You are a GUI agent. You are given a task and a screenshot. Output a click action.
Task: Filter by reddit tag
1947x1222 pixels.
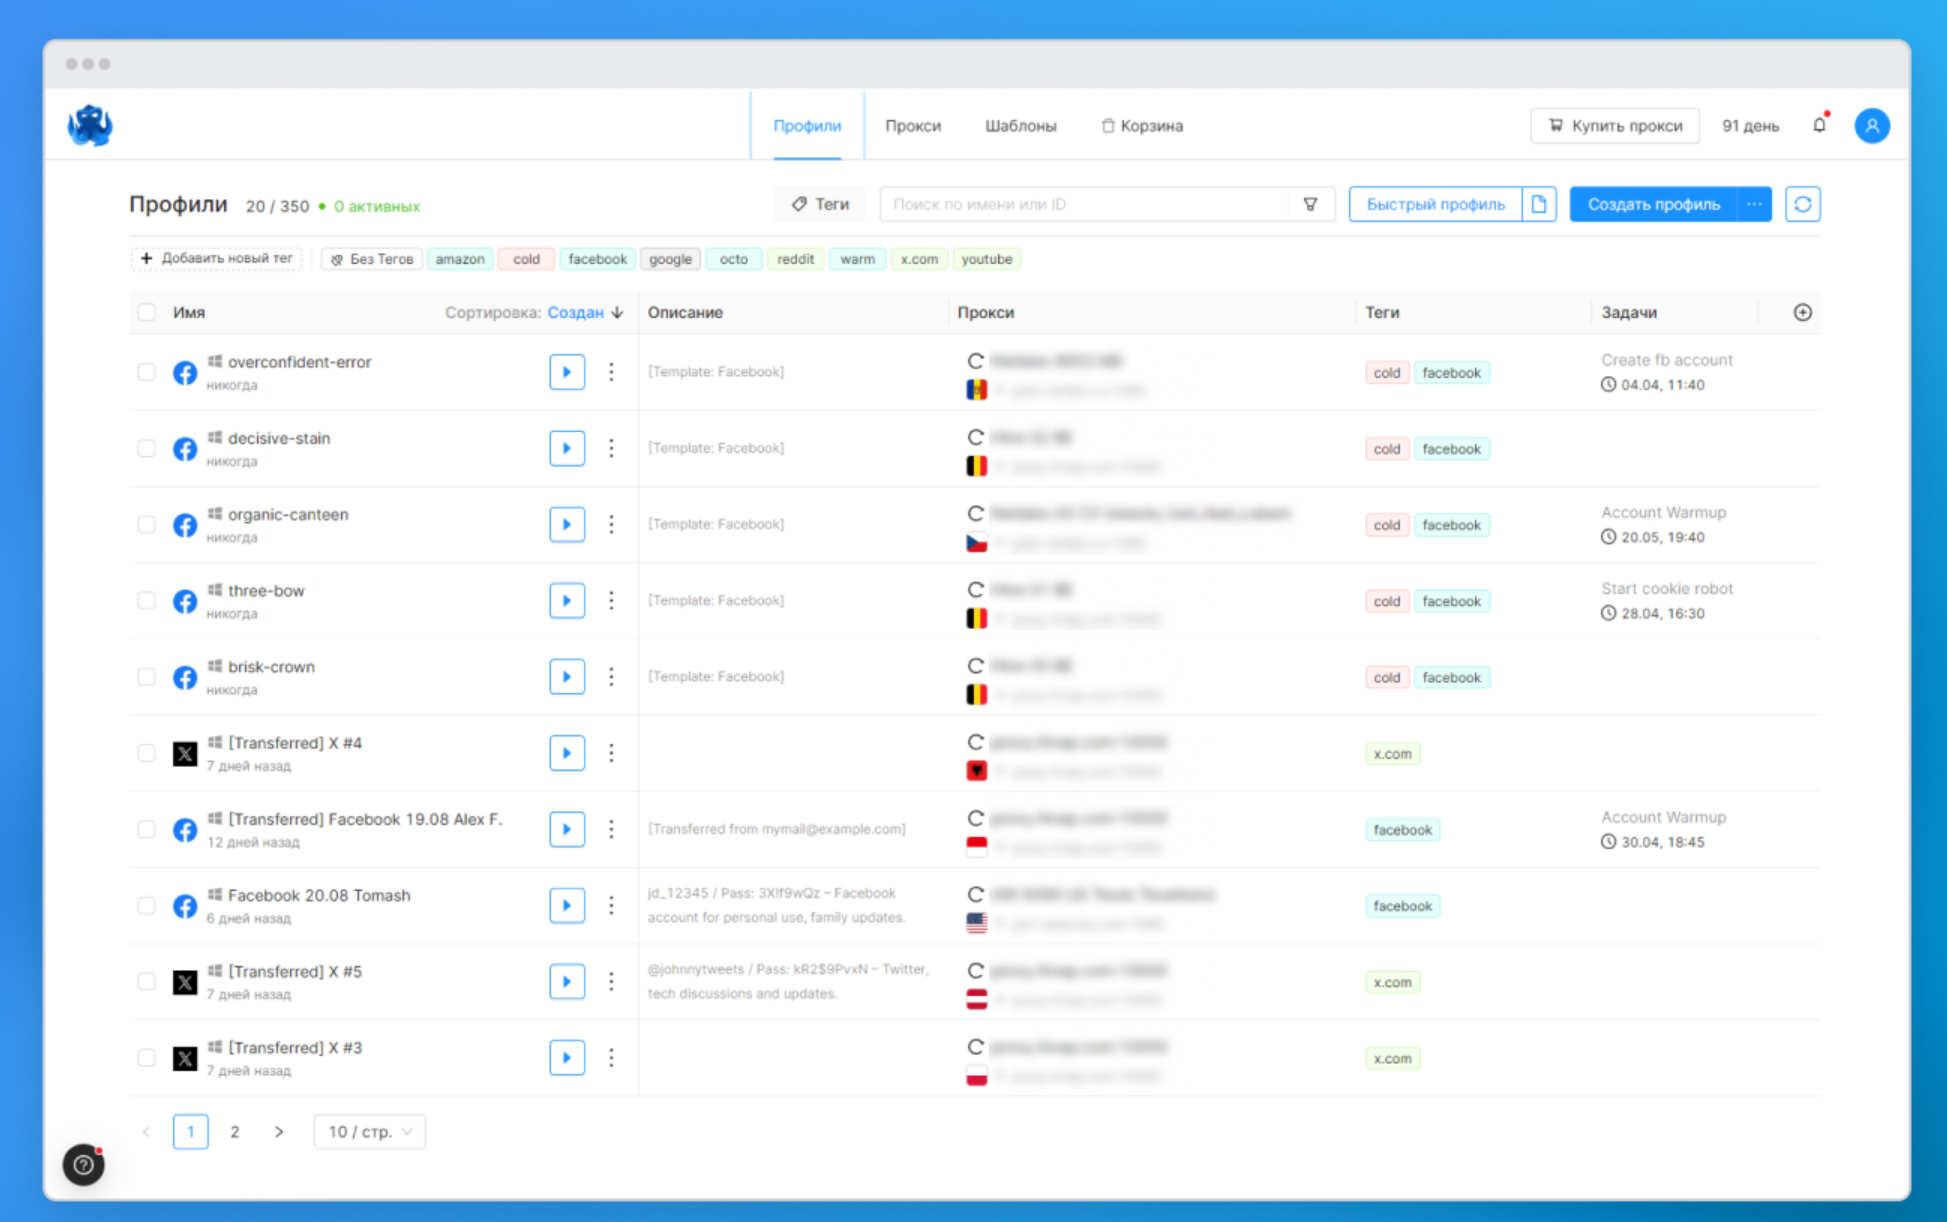click(795, 259)
